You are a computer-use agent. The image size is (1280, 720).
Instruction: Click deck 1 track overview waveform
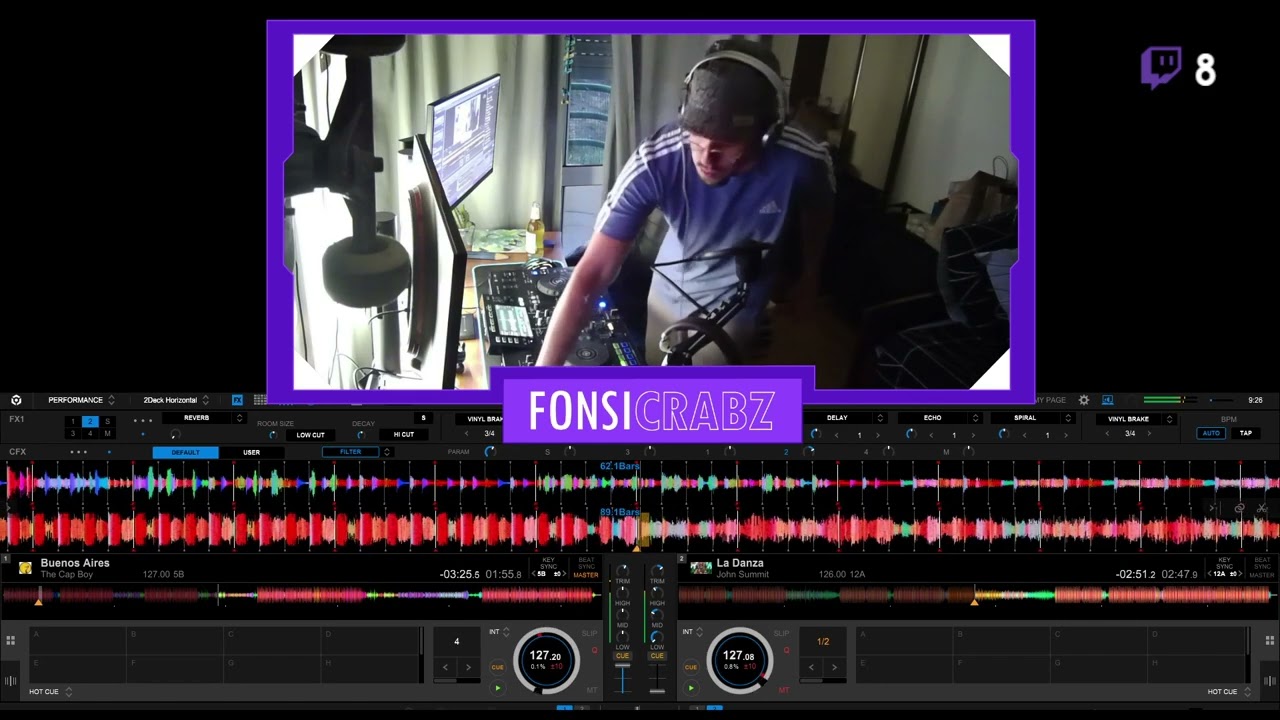click(x=301, y=595)
